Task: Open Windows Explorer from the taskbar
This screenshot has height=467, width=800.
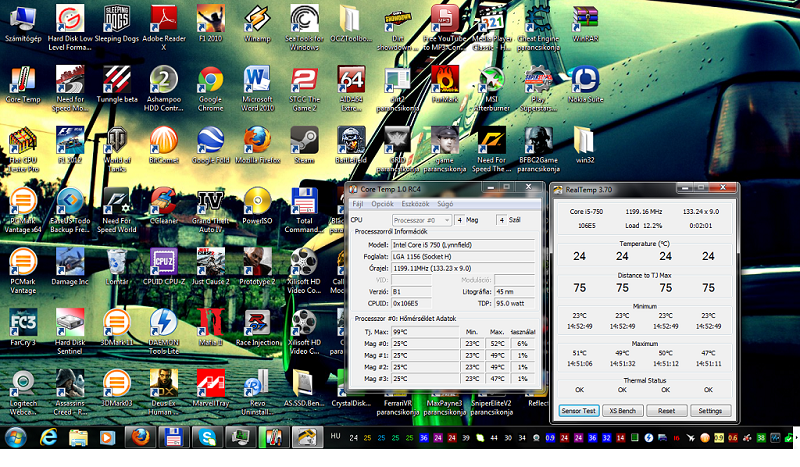Action: coord(78,437)
